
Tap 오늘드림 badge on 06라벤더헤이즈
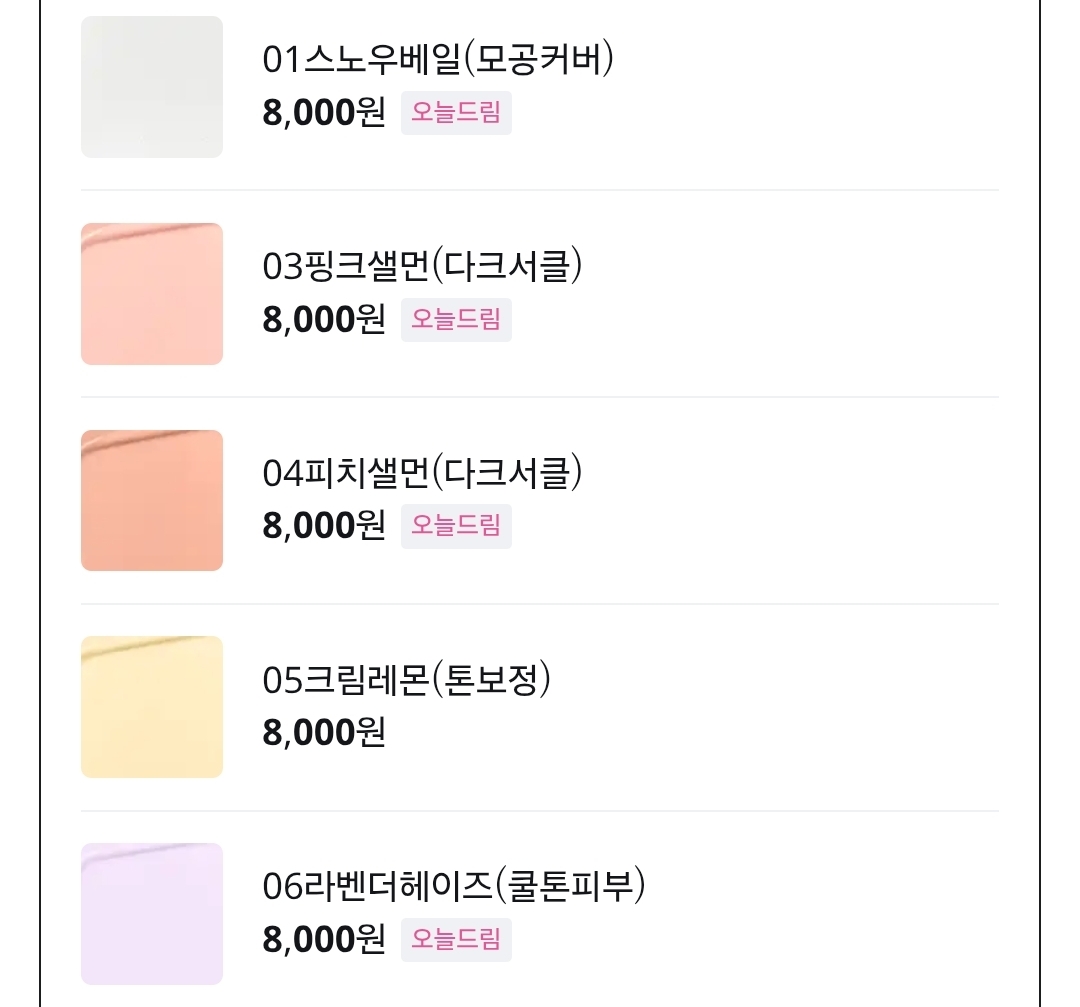pyautogui.click(x=456, y=940)
